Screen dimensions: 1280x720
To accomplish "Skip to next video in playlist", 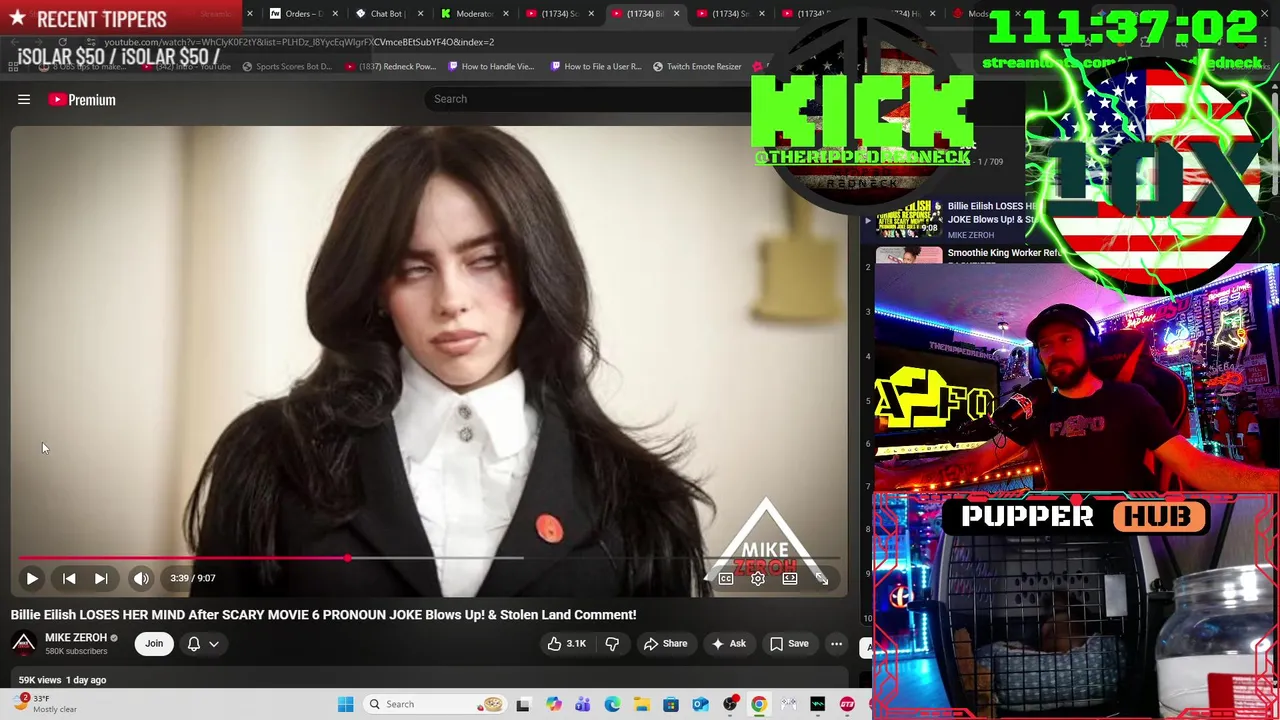I will [101, 578].
